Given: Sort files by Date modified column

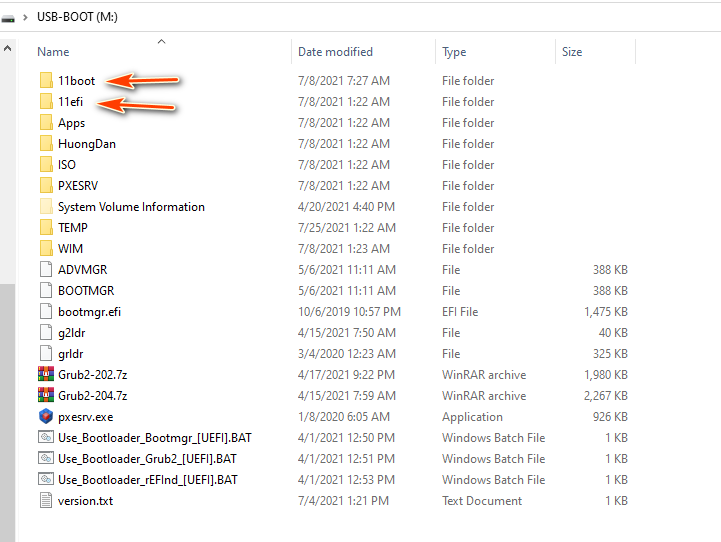Looking at the screenshot, I should tap(335, 52).
